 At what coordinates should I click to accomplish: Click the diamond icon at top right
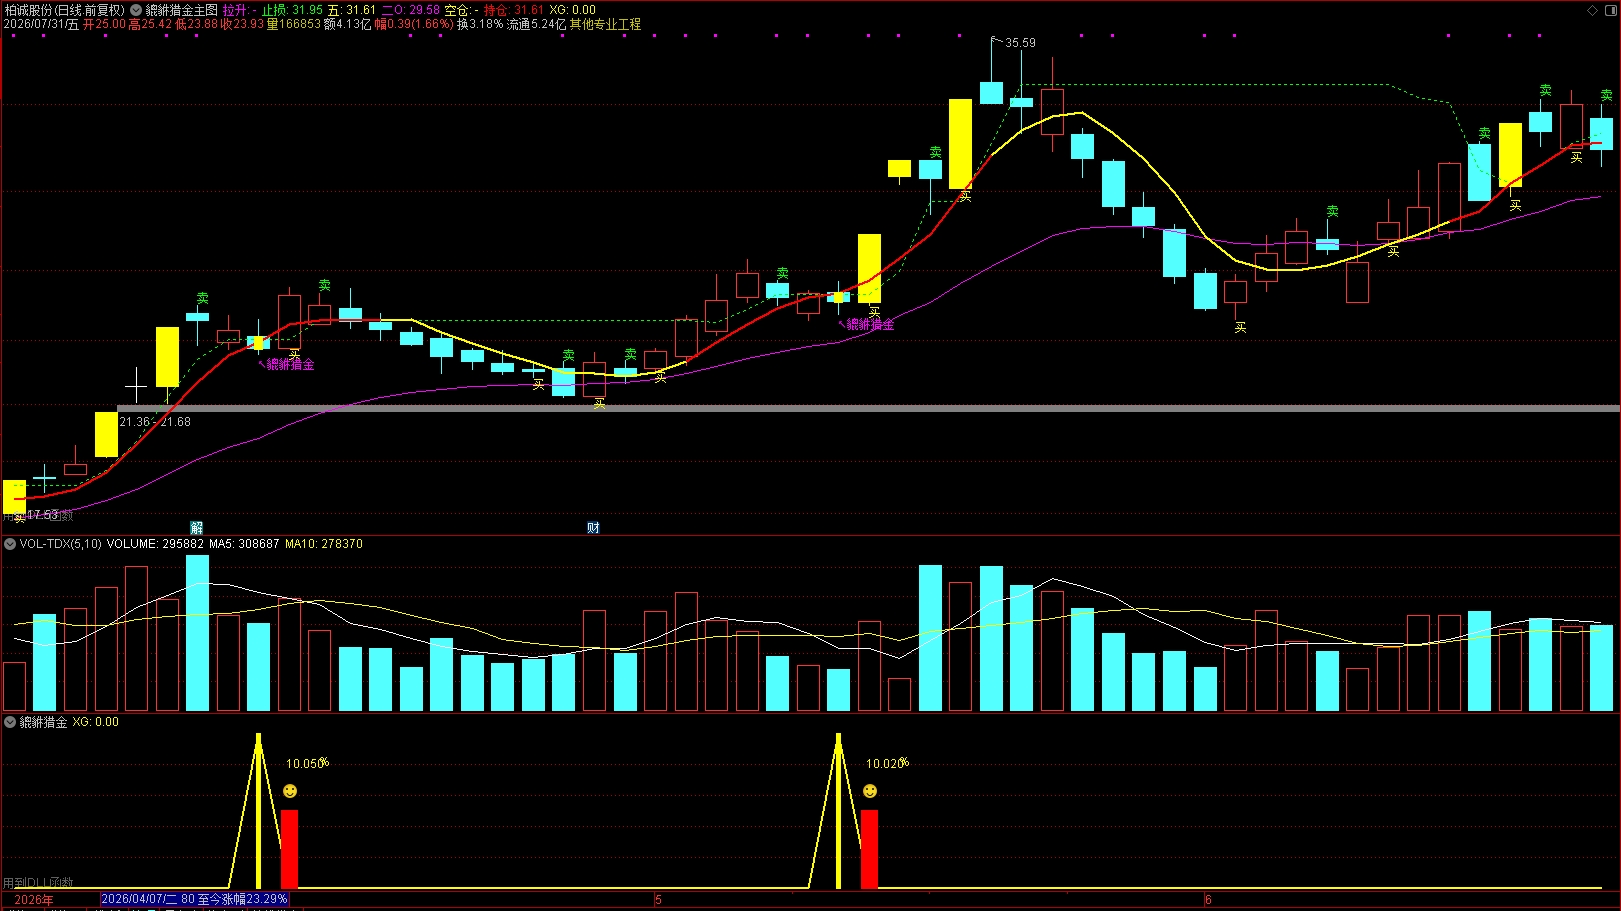[1592, 10]
